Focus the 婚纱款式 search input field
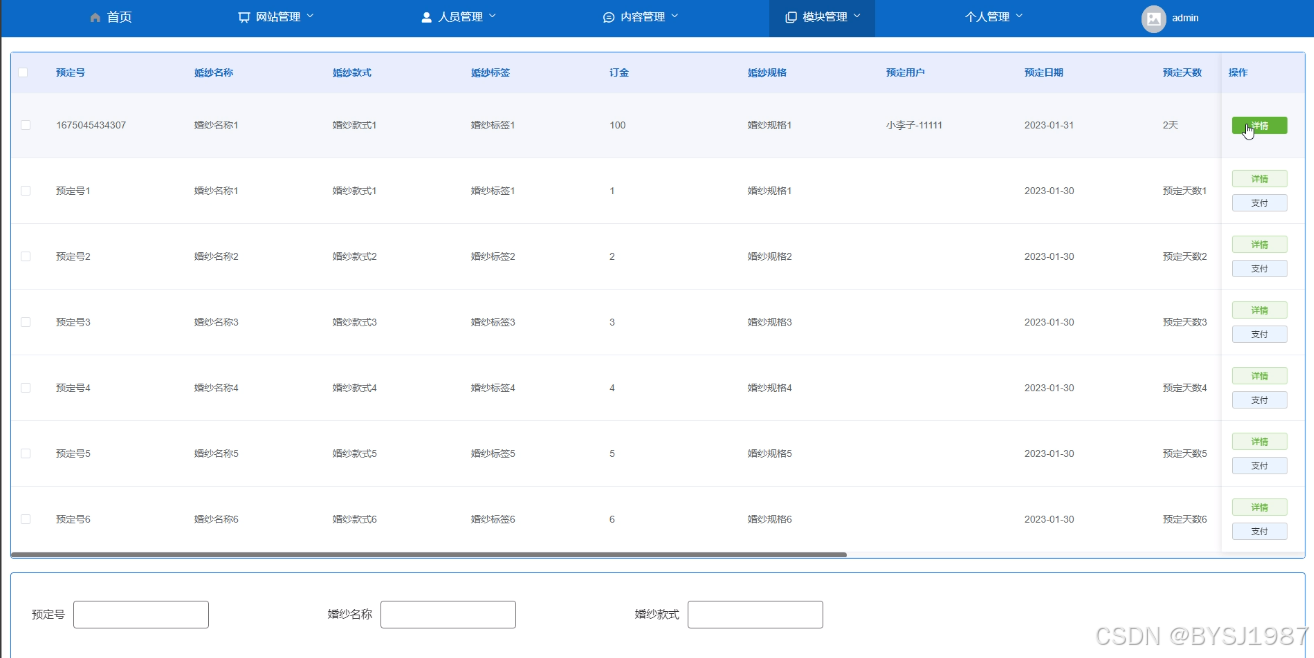 [x=755, y=614]
